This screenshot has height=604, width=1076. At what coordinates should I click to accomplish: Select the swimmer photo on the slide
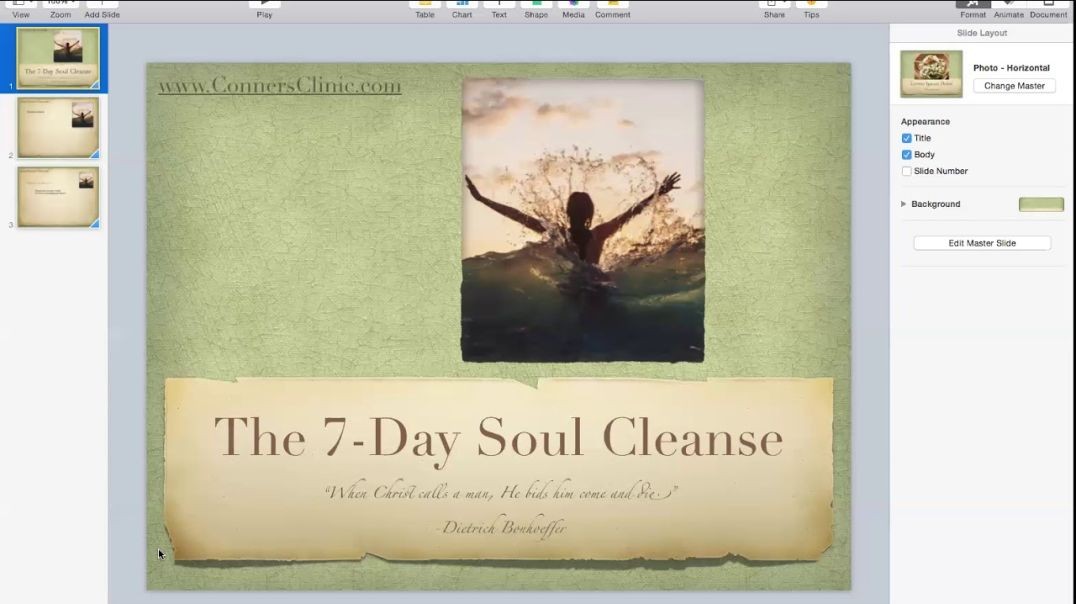pos(583,220)
